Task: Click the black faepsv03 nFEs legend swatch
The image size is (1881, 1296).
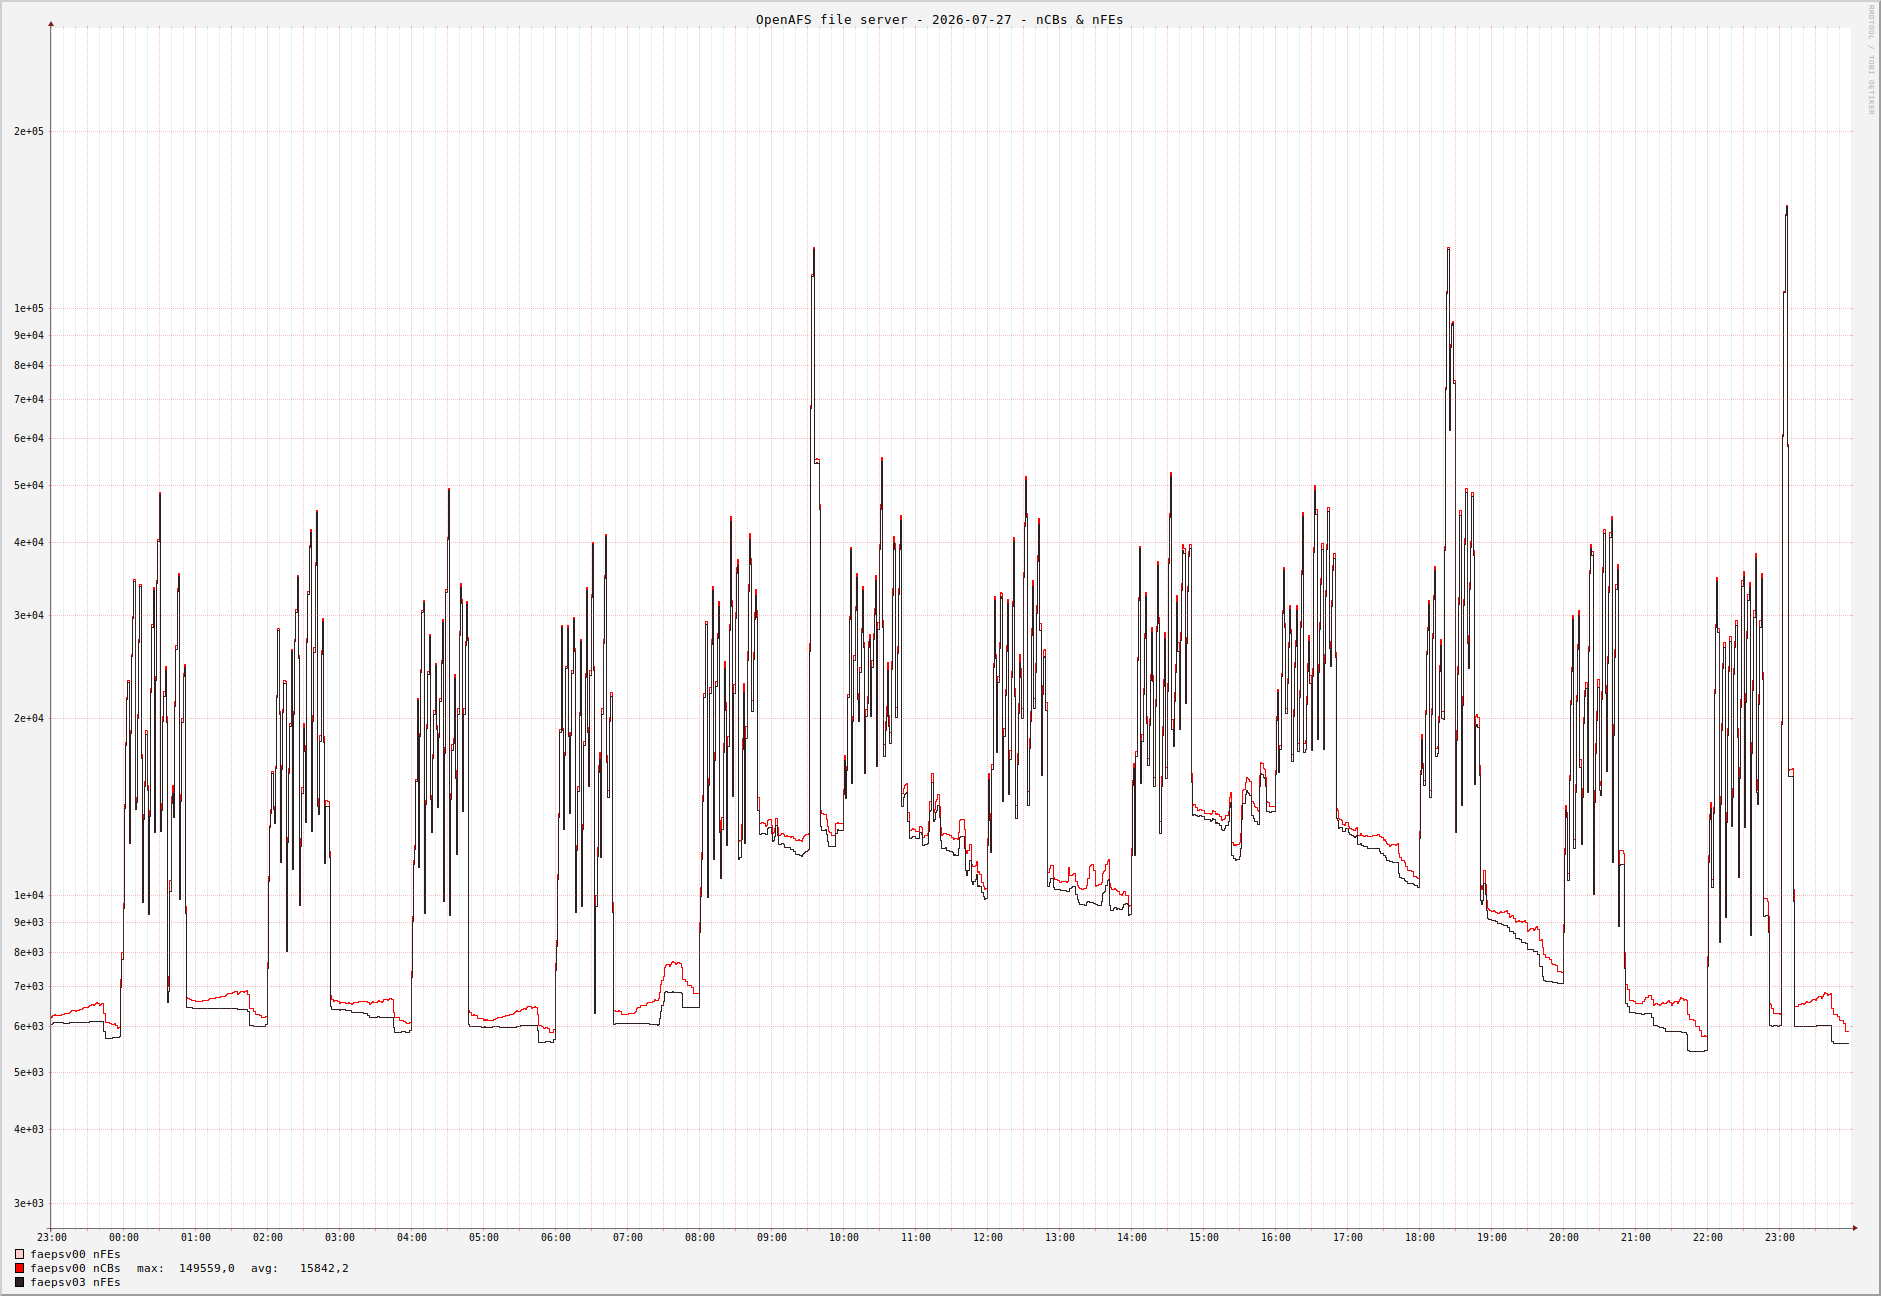Action: tap(19, 1282)
